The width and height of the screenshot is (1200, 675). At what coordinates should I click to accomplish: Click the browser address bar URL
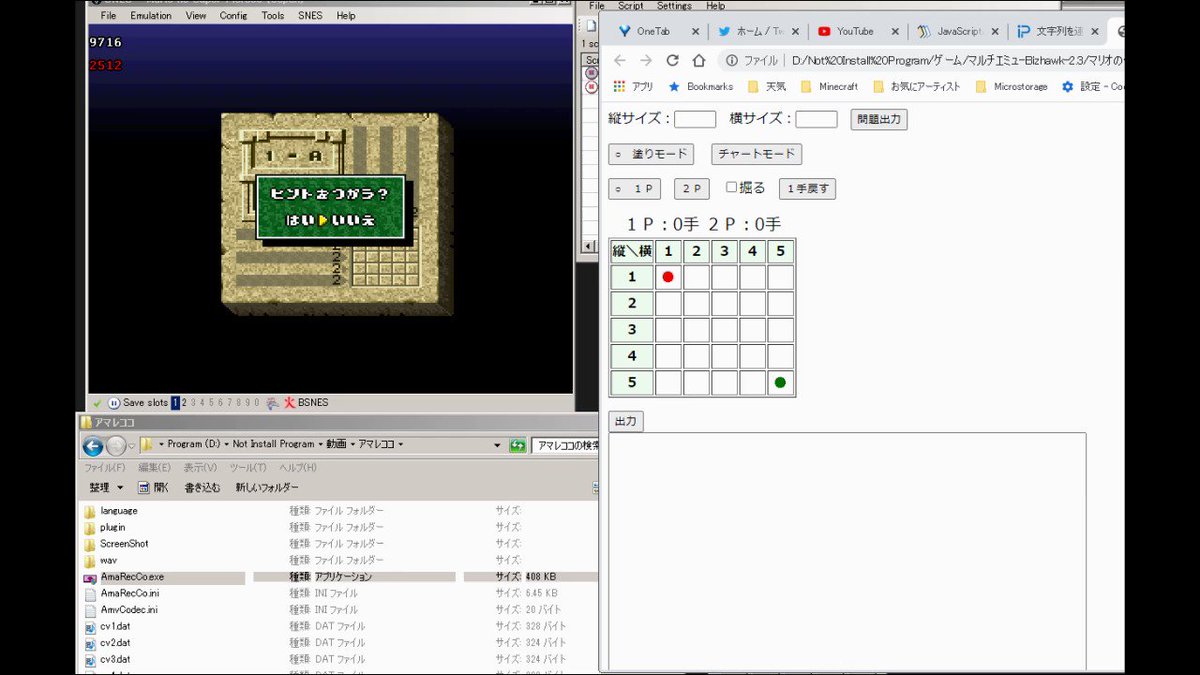tap(957, 60)
